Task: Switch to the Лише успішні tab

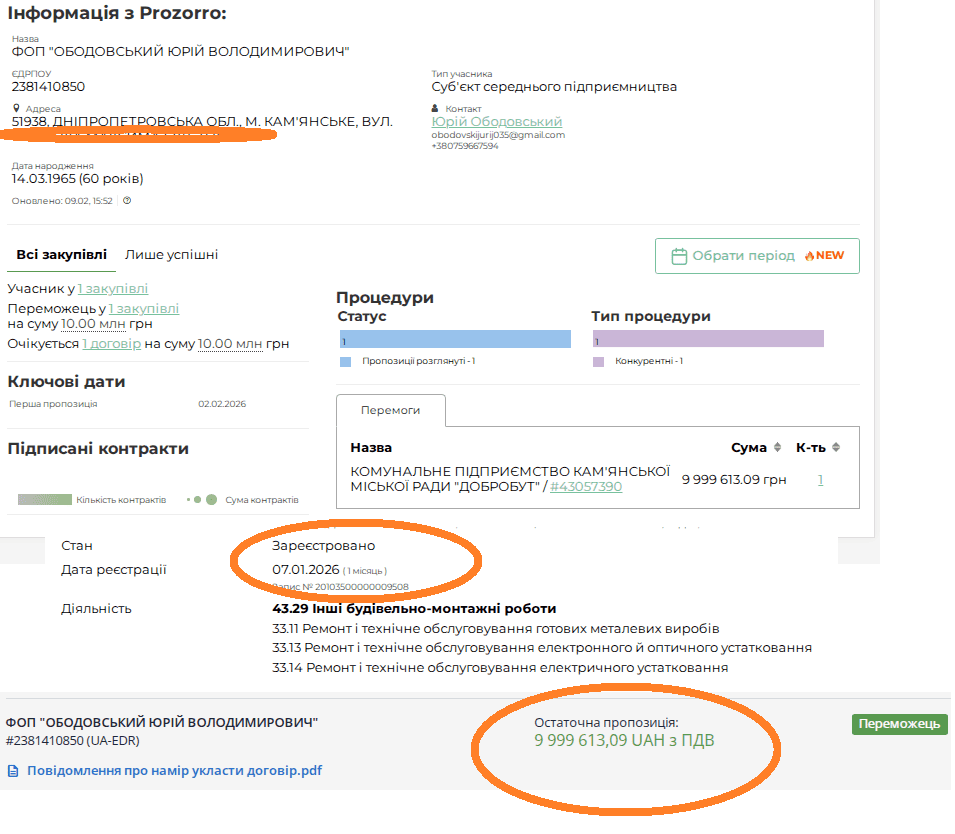Action: coord(171,255)
